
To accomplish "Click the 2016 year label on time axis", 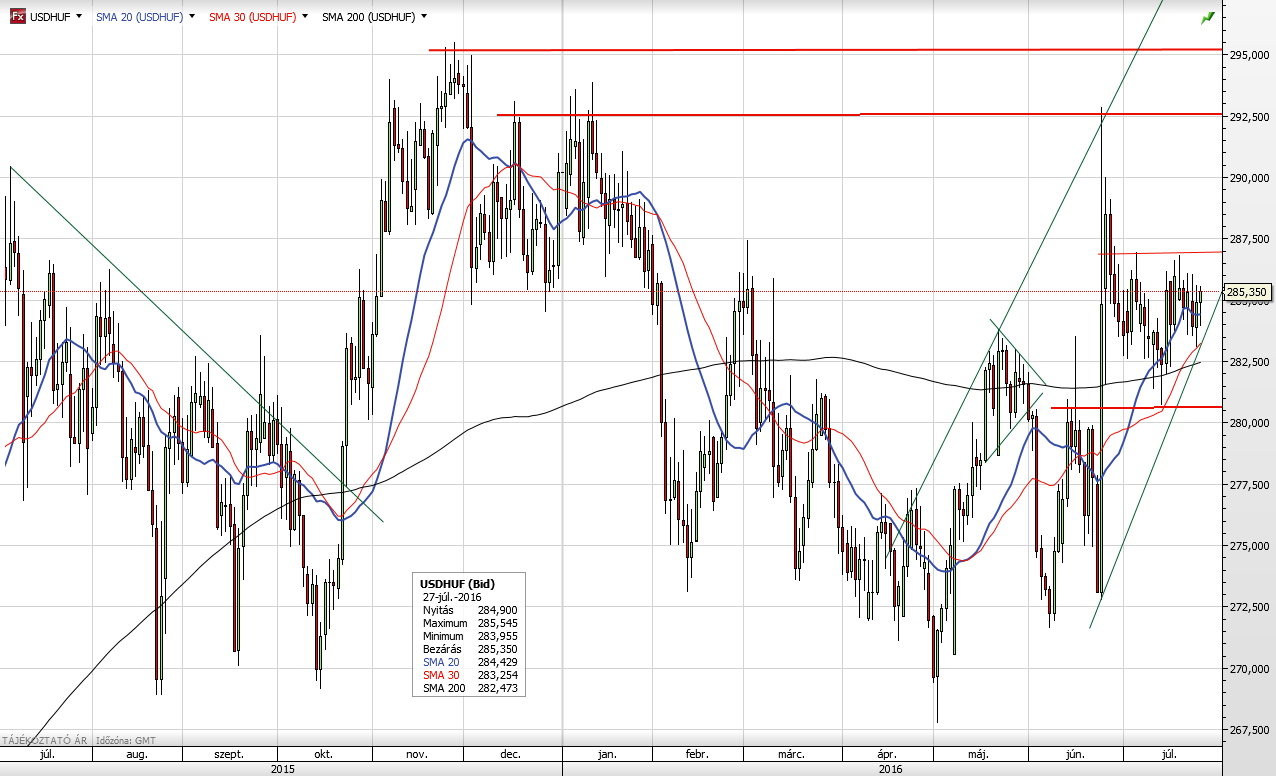I will coord(891,769).
